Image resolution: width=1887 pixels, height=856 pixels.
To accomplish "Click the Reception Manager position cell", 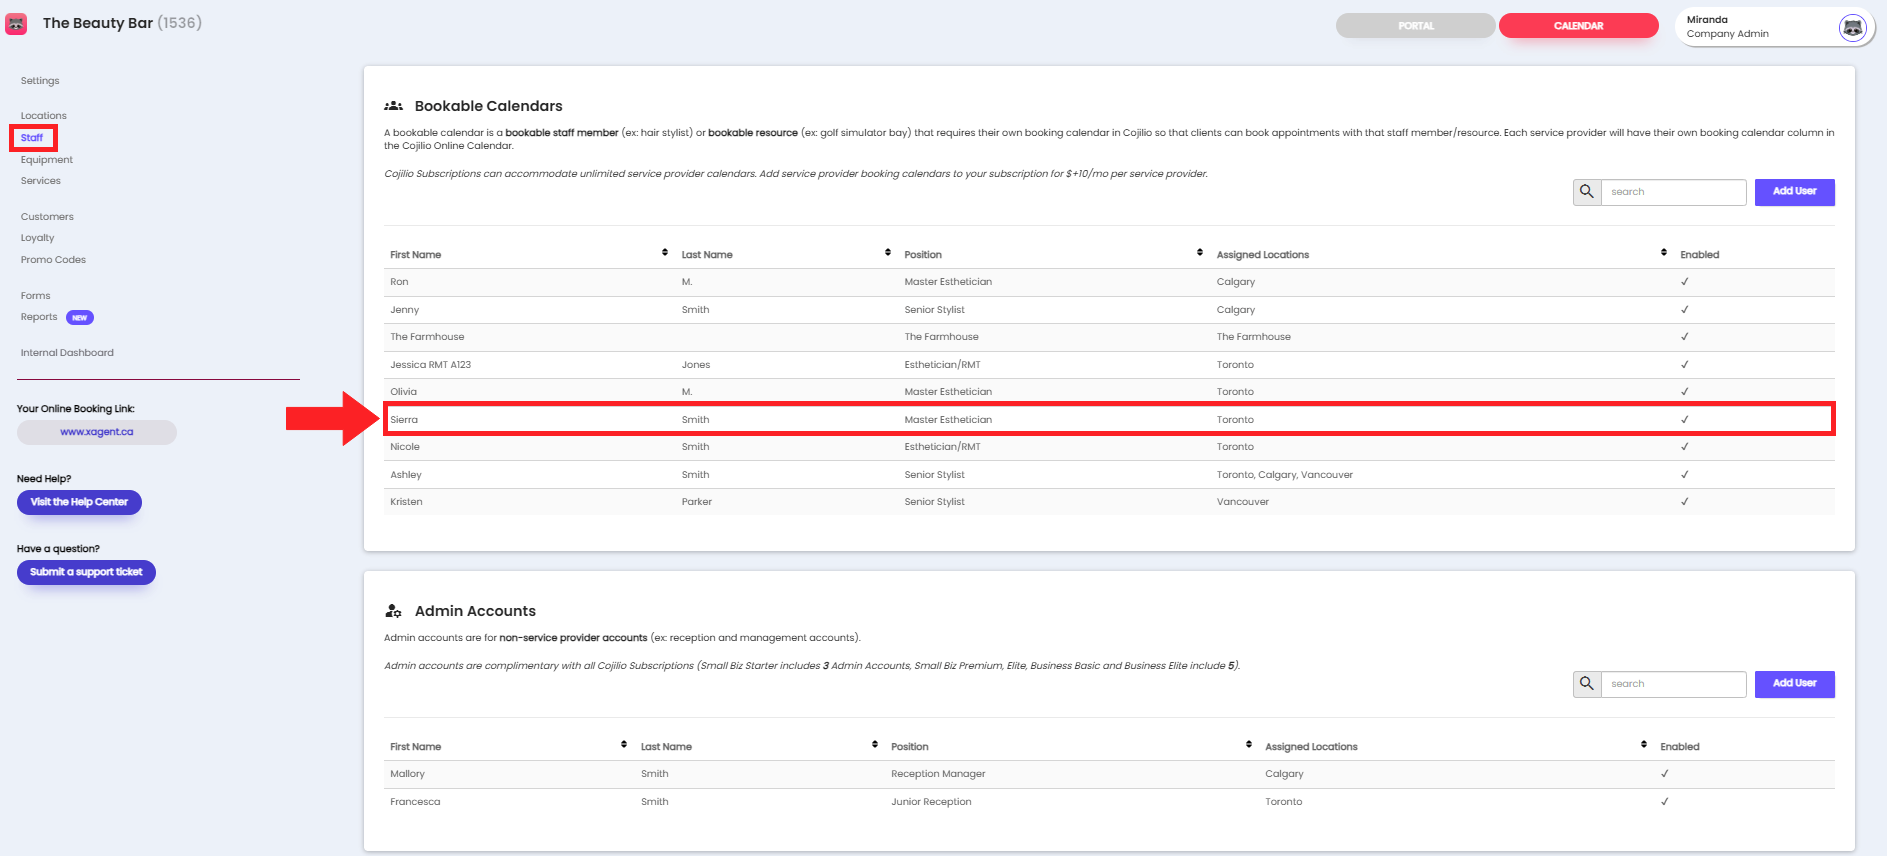I will [938, 774].
